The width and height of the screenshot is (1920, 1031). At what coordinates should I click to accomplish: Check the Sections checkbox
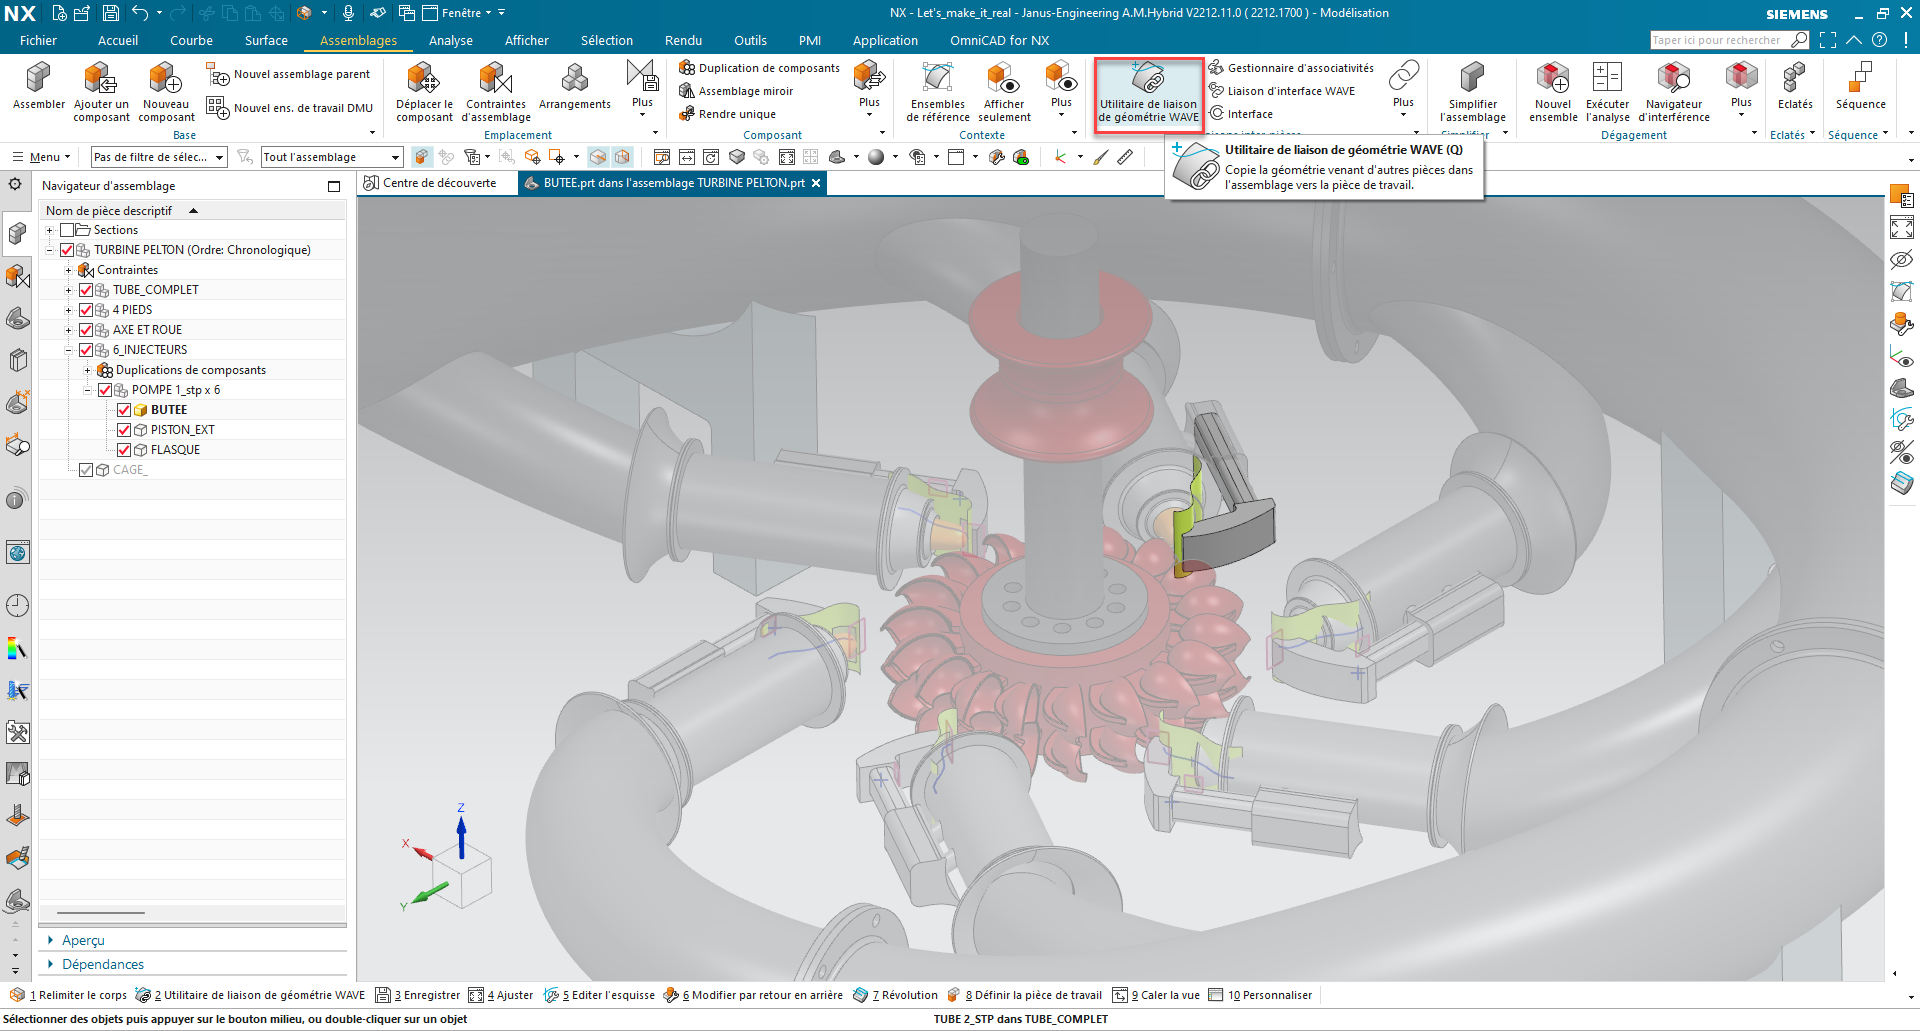67,230
